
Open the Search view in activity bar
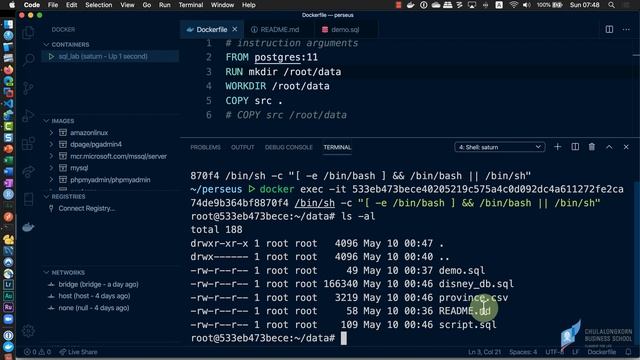pos(28,60)
